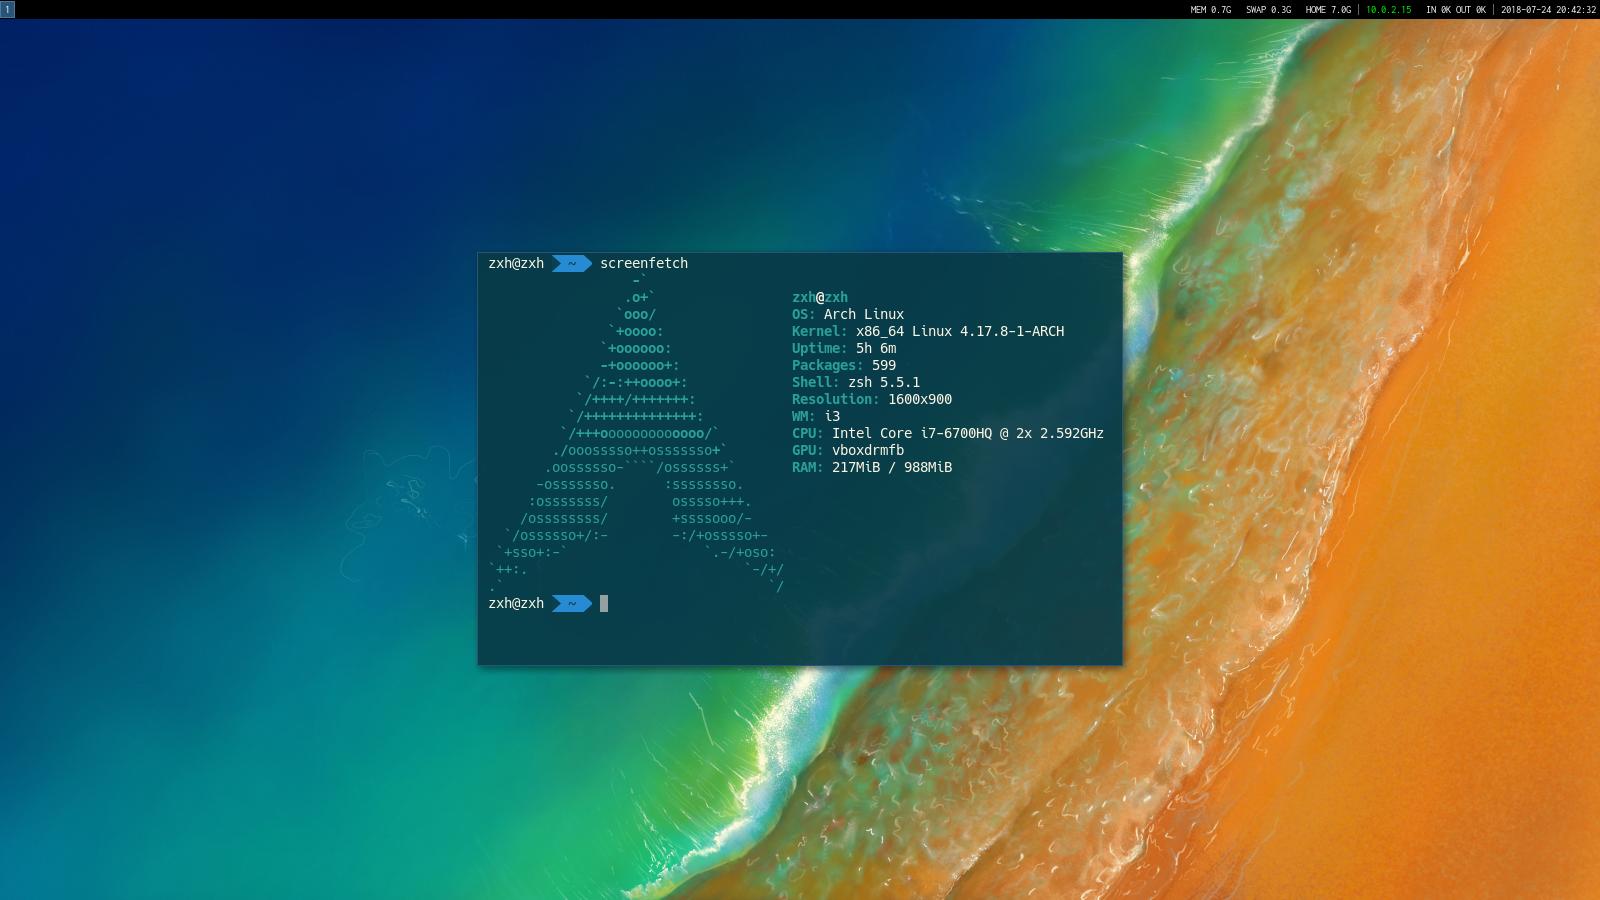Click the SWAP 0.3G status block
This screenshot has height=900, width=1600.
(1268, 10)
